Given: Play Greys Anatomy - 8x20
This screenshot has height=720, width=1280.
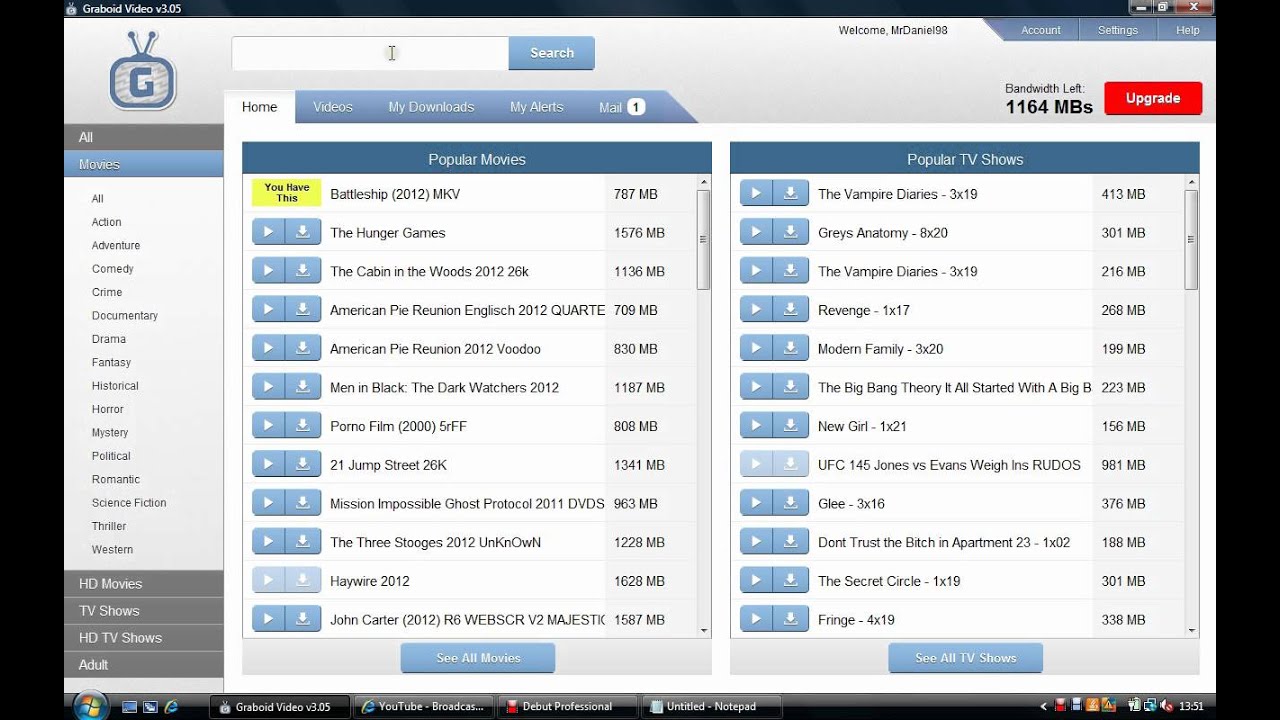Looking at the screenshot, I should pos(756,233).
